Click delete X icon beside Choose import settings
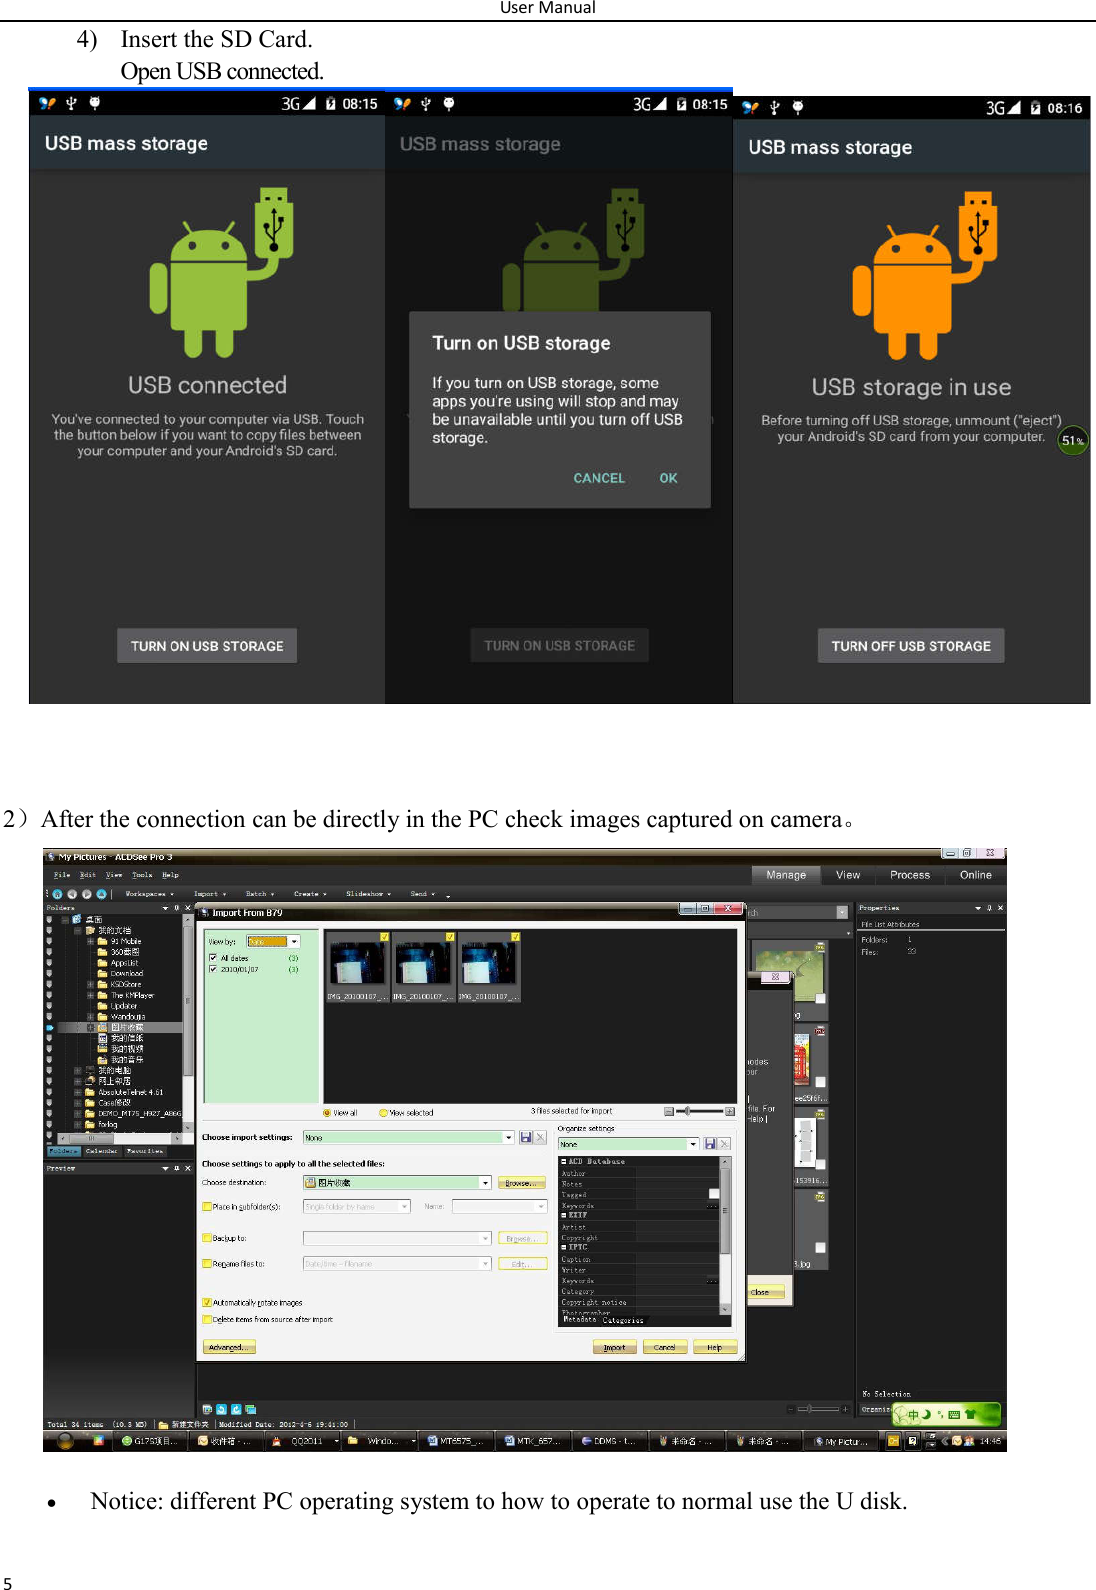The height and width of the screenshot is (1590, 1096). point(541,1138)
